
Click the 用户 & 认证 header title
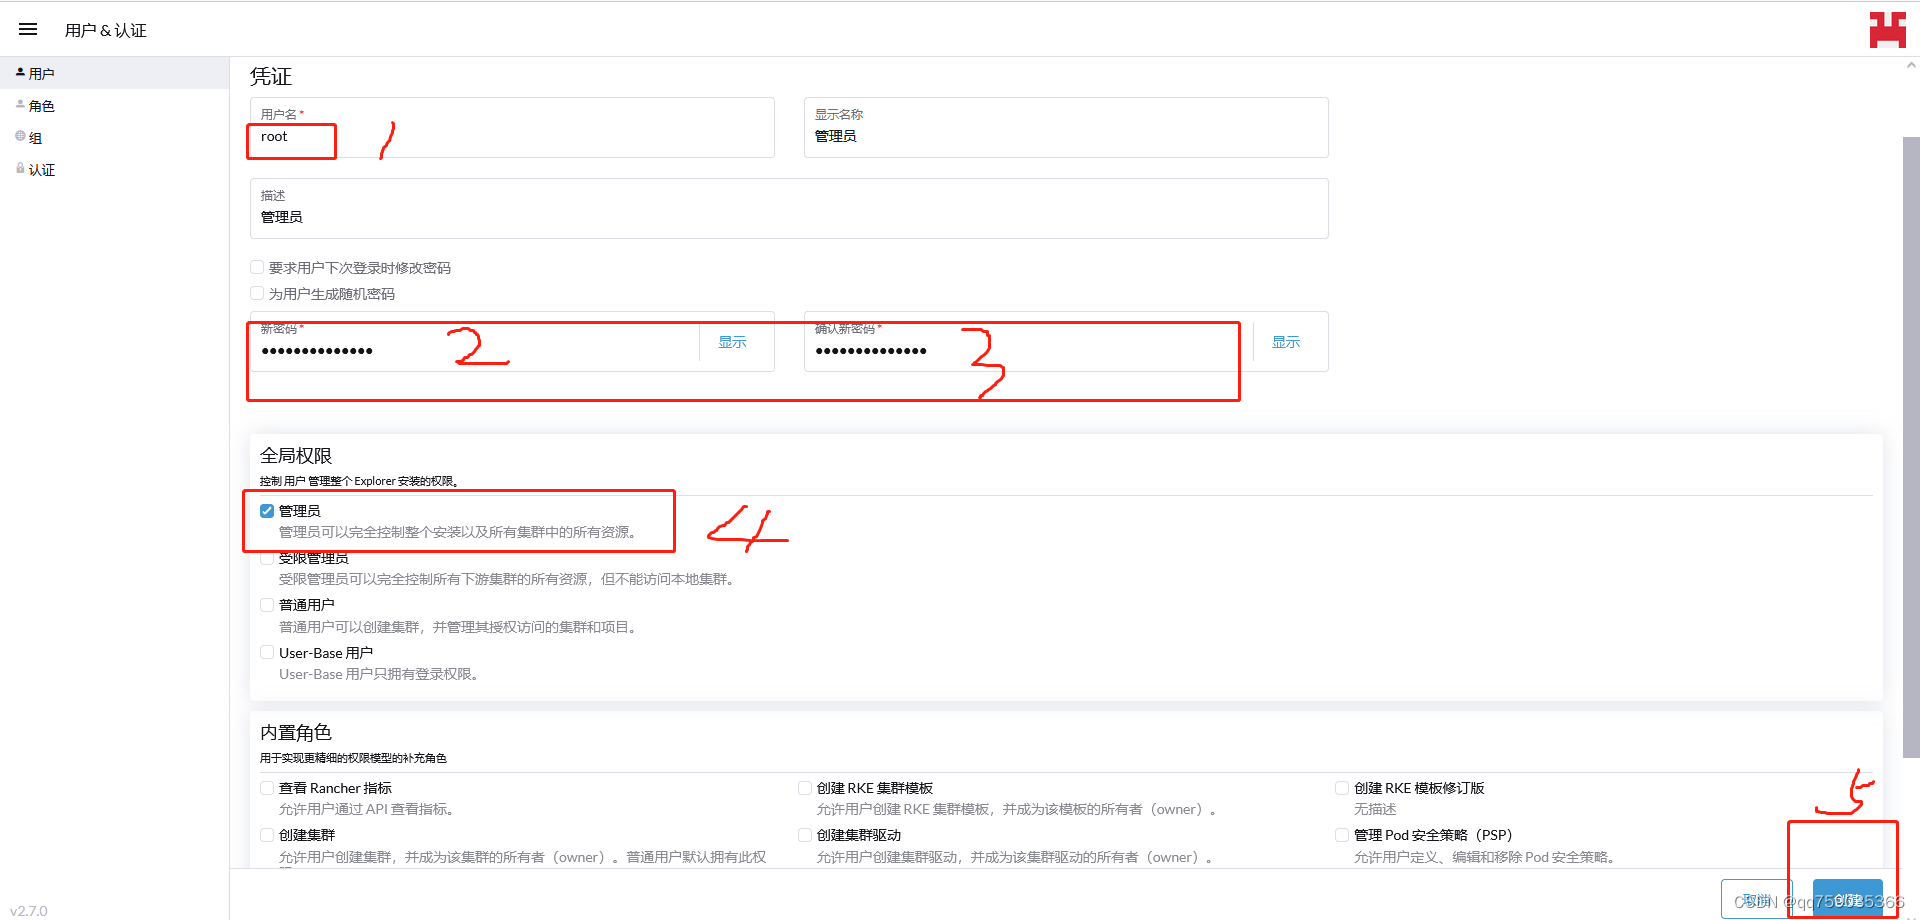106,31
